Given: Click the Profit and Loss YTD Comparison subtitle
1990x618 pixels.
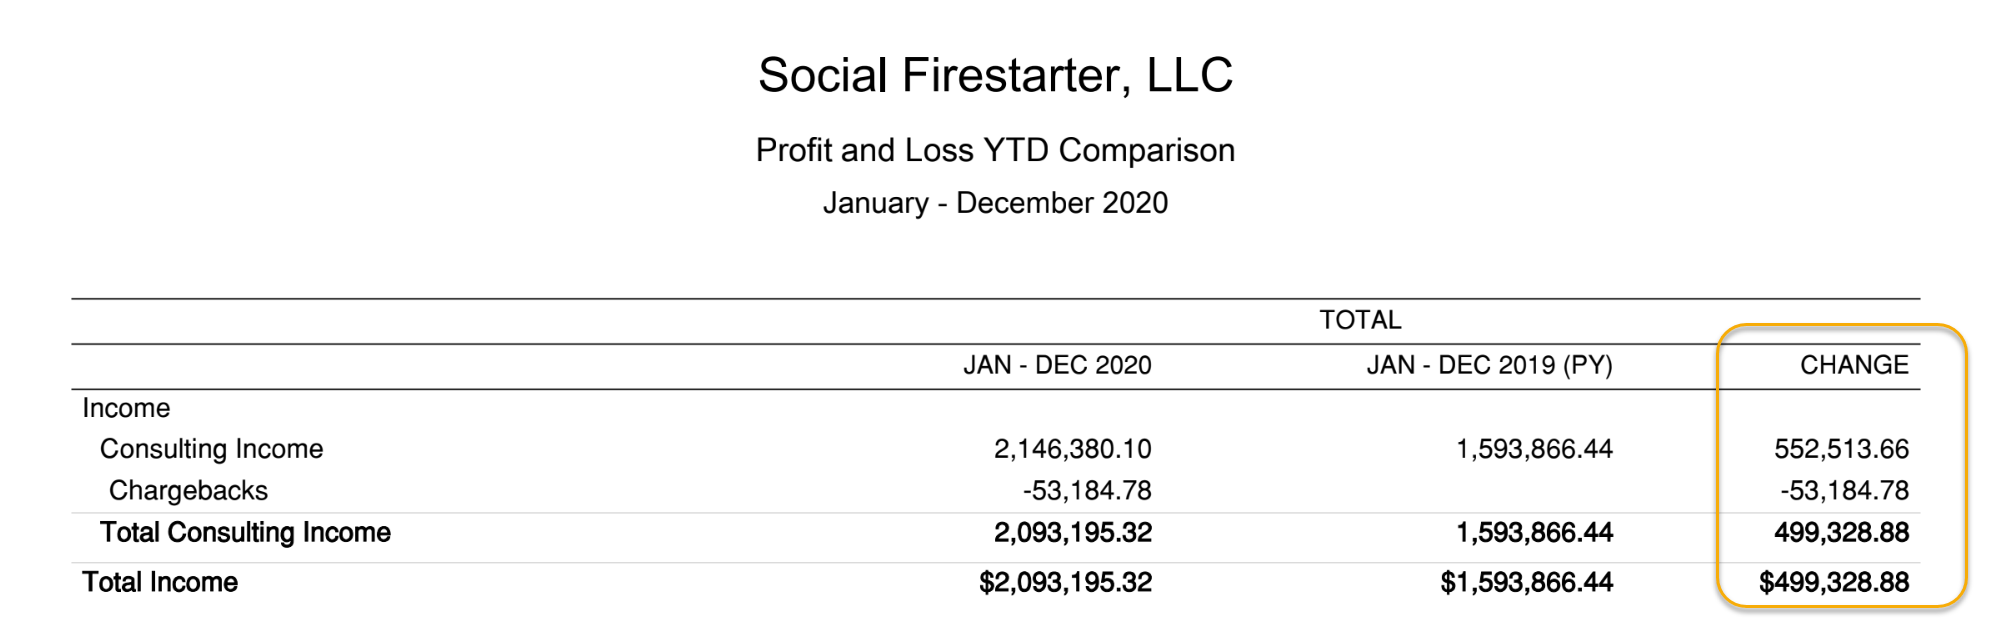Looking at the screenshot, I should (995, 150).
